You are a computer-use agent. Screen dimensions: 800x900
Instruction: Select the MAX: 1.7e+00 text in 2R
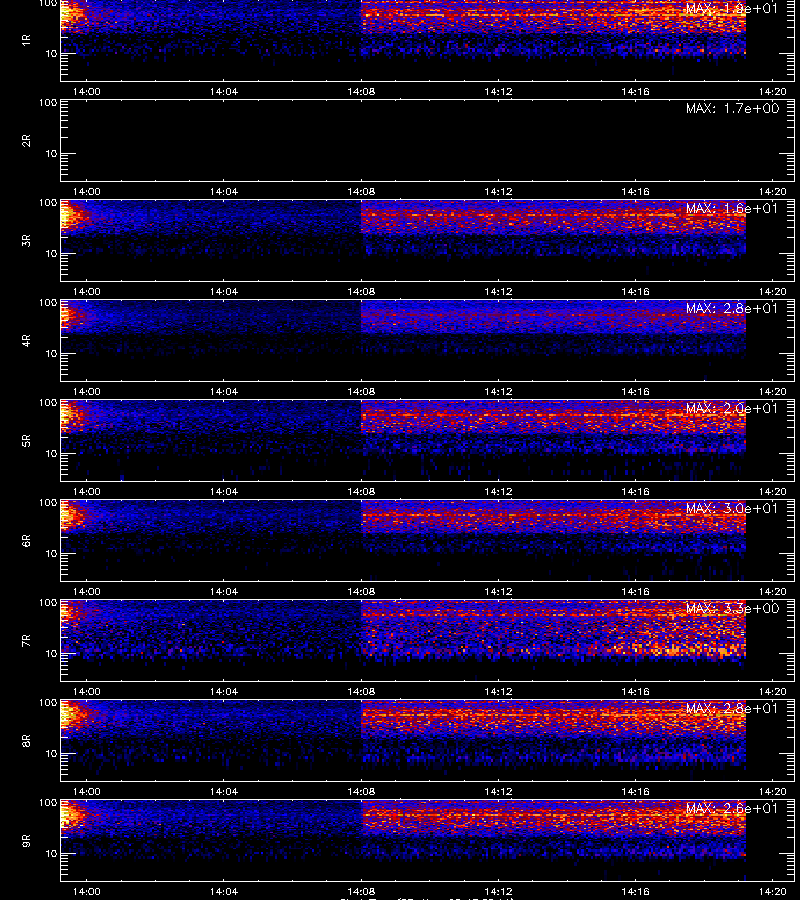[x=732, y=108]
